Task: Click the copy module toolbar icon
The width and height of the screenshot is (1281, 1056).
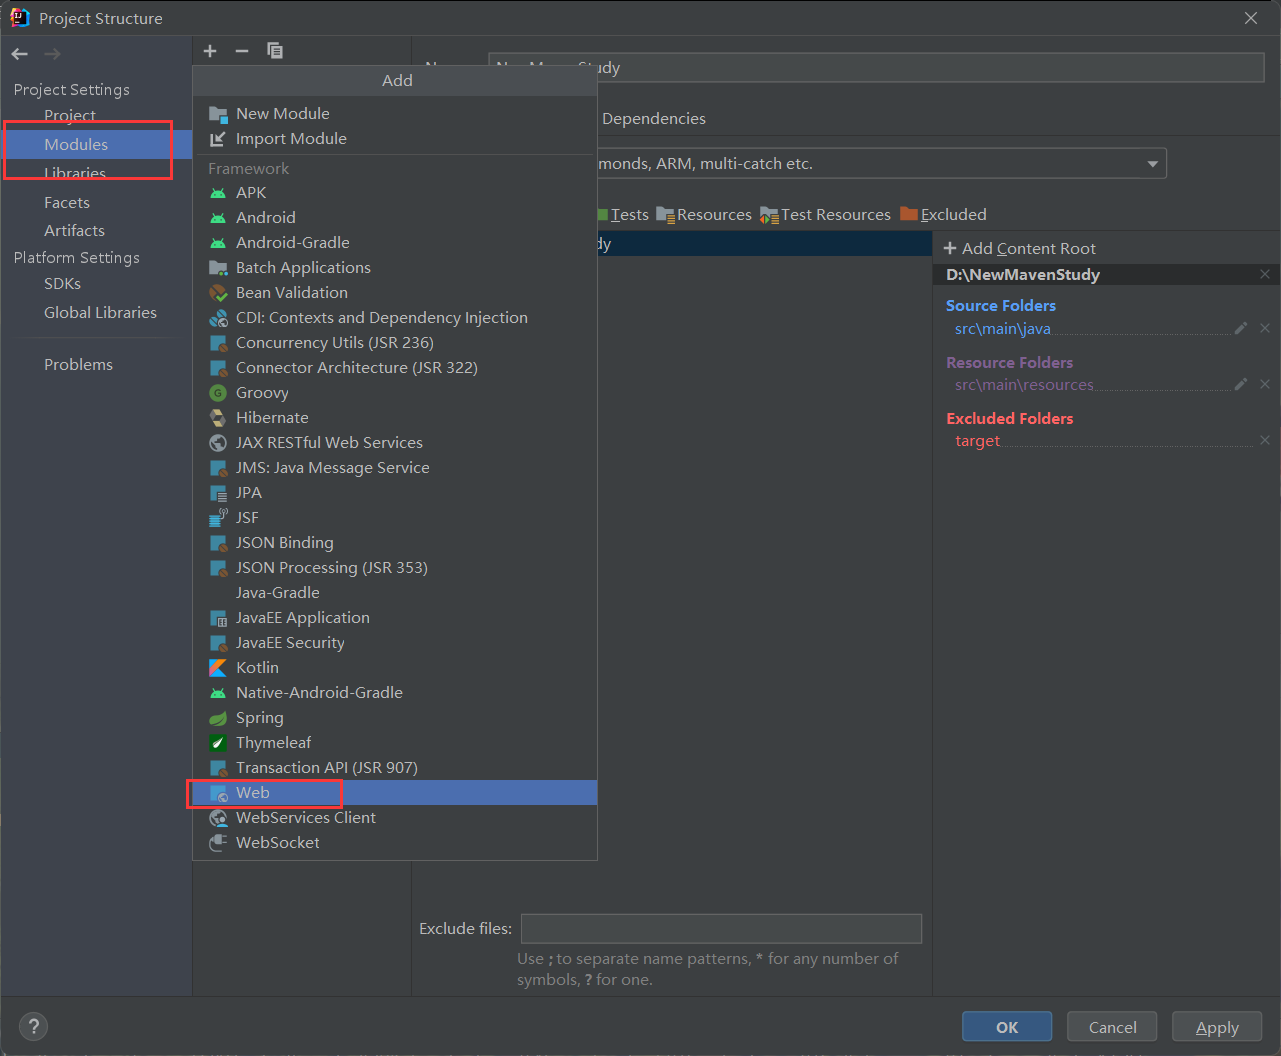Action: tap(275, 51)
